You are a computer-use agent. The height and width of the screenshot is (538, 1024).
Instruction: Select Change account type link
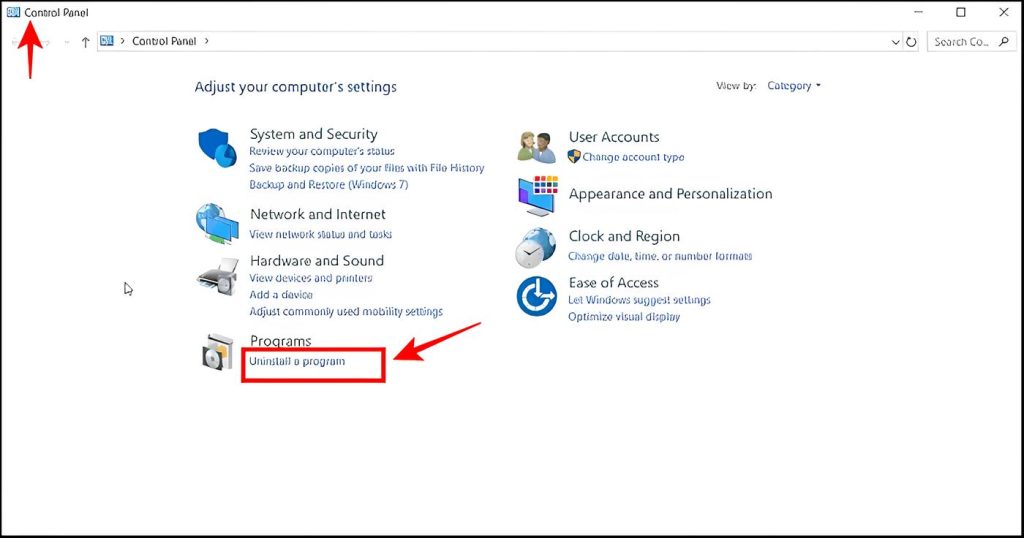(633, 157)
